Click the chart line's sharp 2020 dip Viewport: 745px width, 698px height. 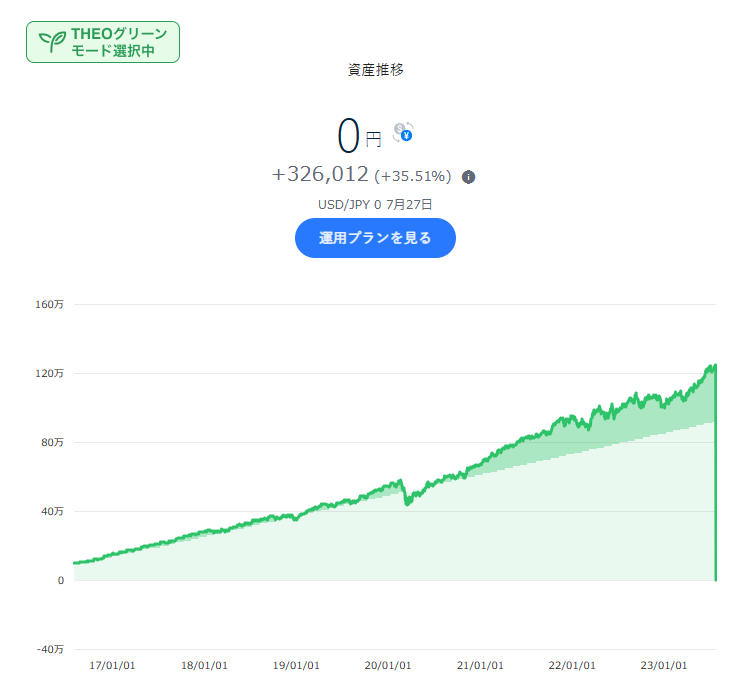[x=407, y=502]
